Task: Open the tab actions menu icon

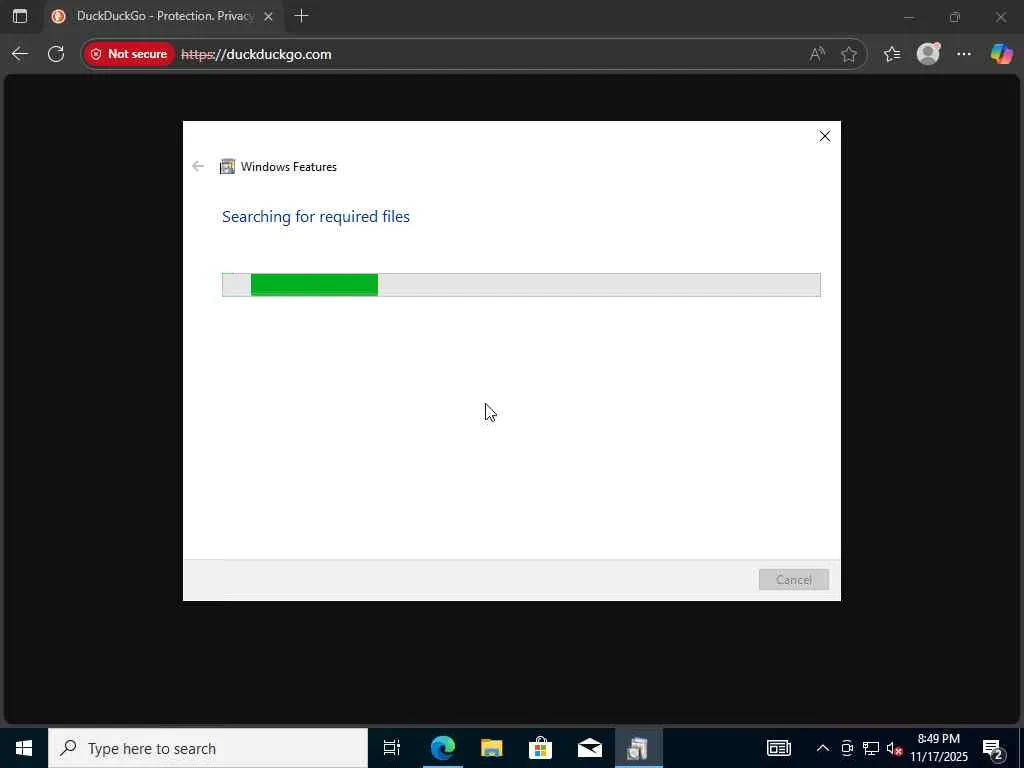Action: click(x=20, y=16)
